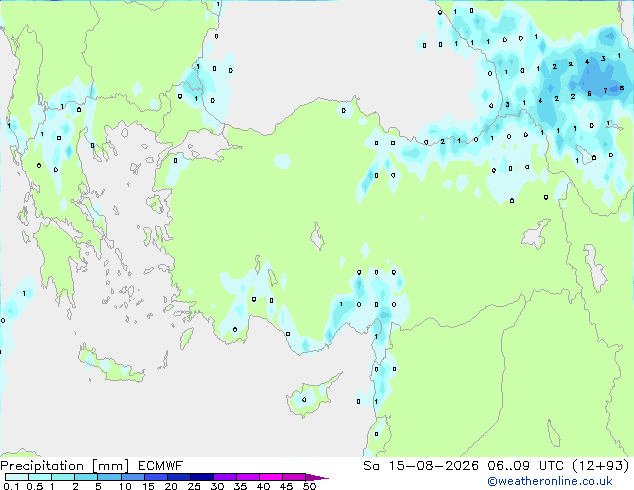Select the "20" legend label

pos(171,486)
